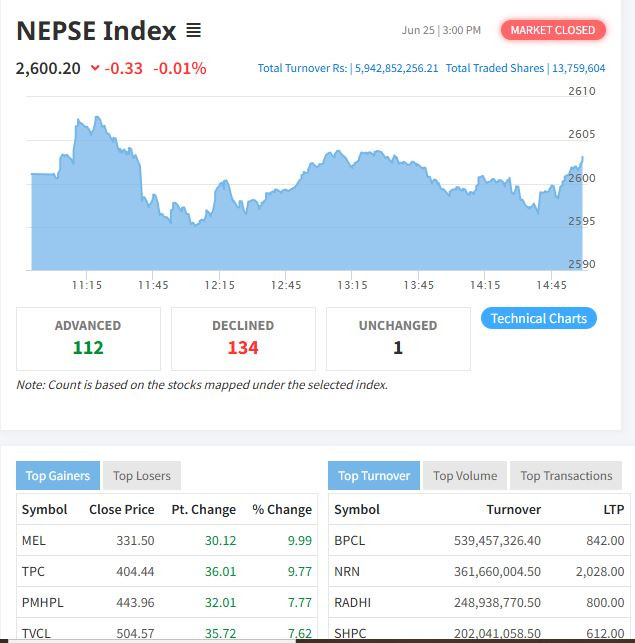Click the red down arrow near -0.33
635x643 pixels.
95,68
